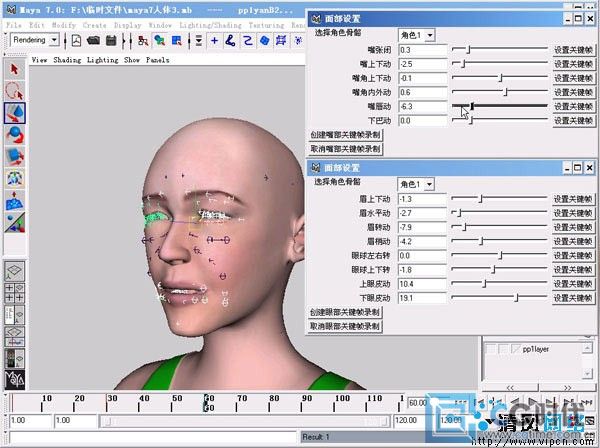This screenshot has width=600, height=448.
Task: Click frame 90 on the time slider
Action: (302, 403)
